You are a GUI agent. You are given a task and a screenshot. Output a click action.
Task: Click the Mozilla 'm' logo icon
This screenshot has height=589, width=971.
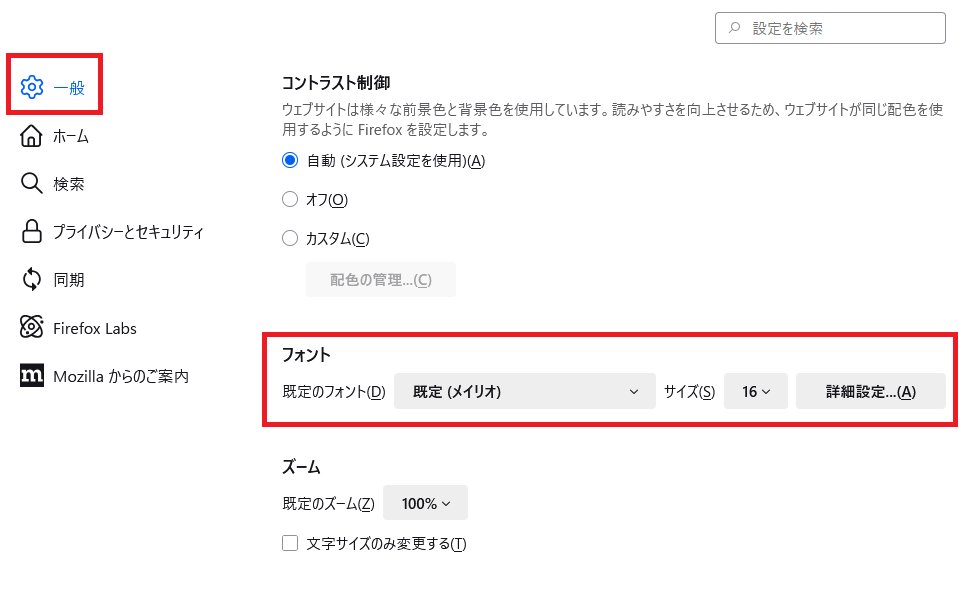(31, 375)
